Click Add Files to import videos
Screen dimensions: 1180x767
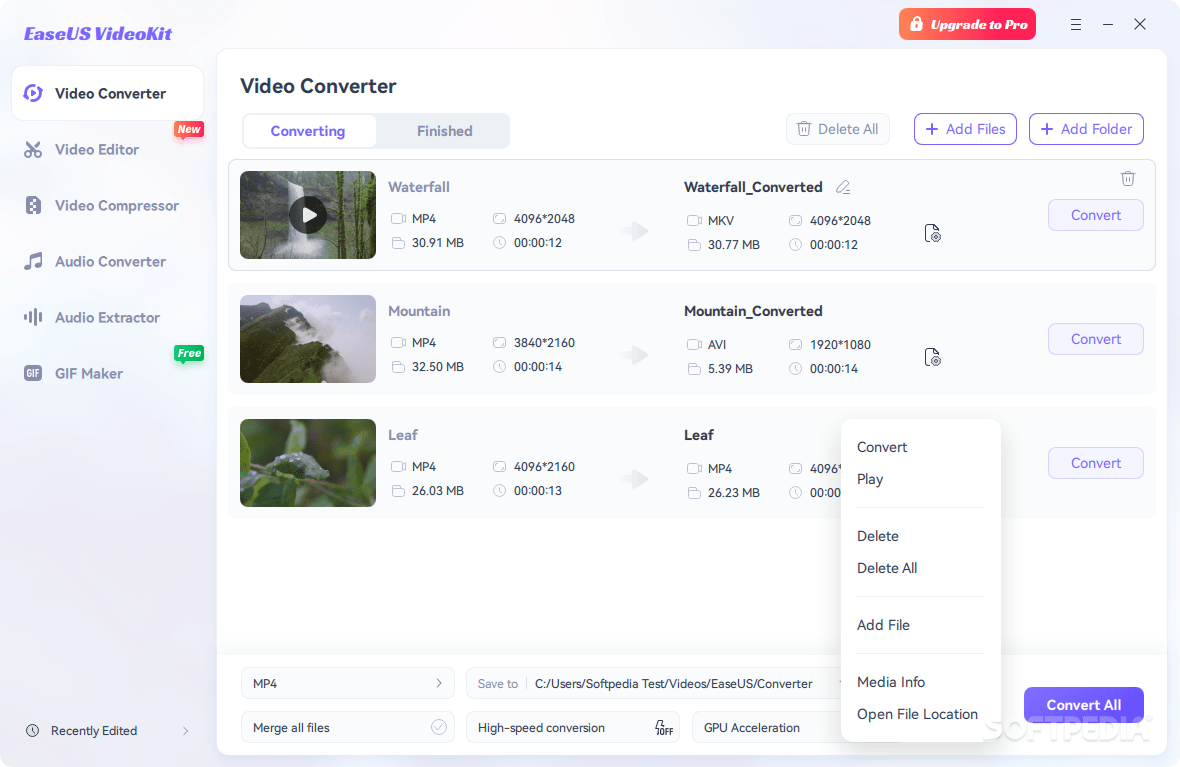pos(964,128)
